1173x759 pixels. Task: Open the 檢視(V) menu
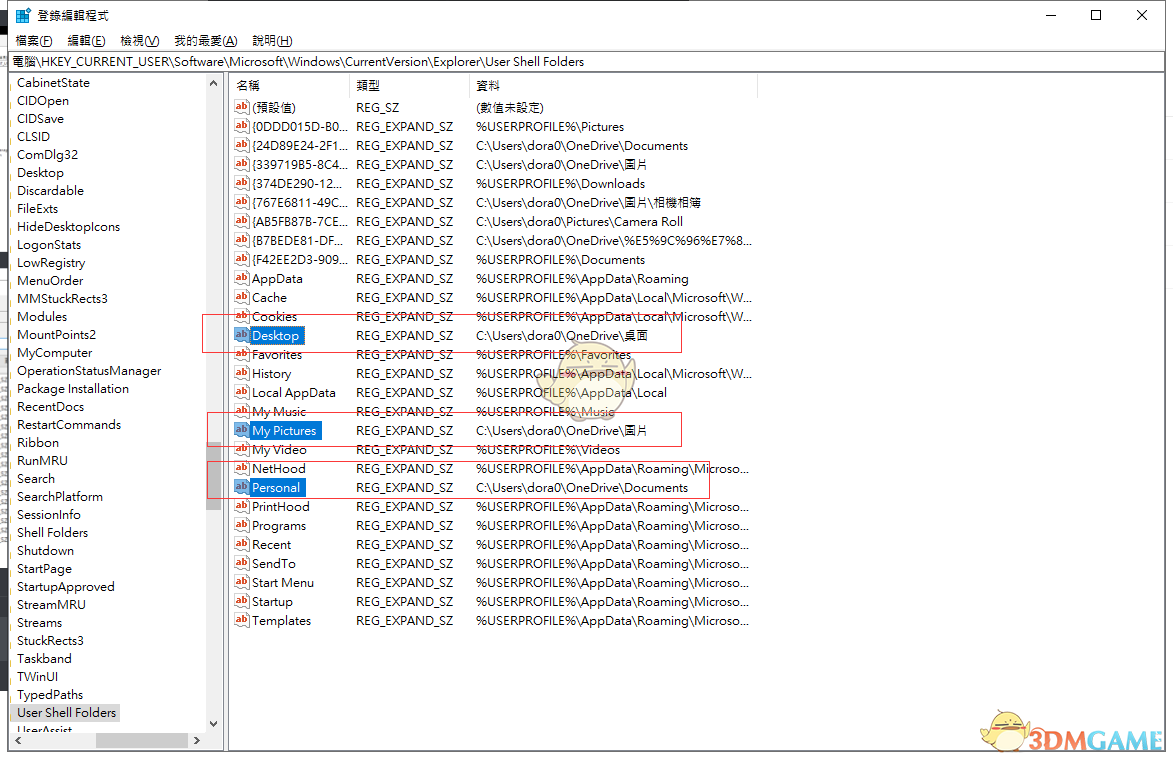139,41
